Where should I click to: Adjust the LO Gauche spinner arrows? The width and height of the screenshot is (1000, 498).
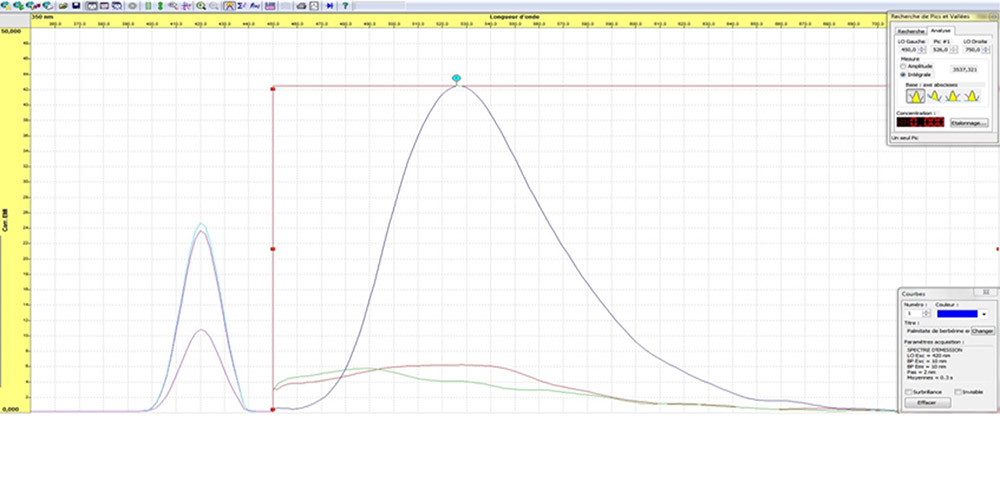(x=922, y=48)
